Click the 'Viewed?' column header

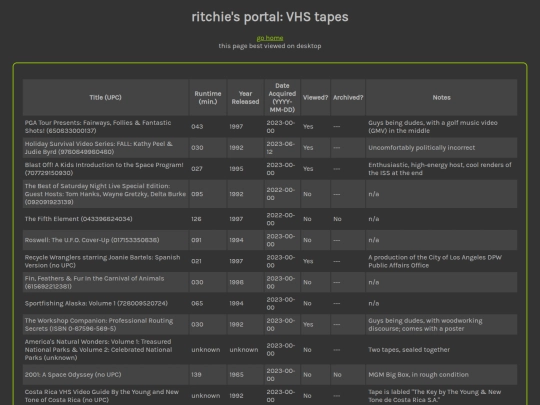315,97
